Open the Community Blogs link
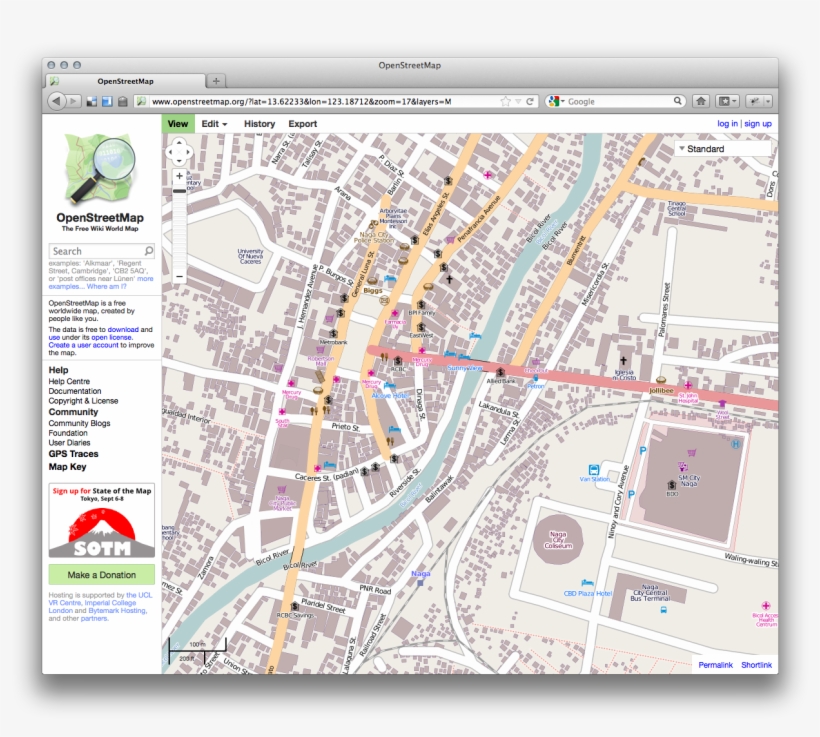The width and height of the screenshot is (820, 737). [x=79, y=423]
